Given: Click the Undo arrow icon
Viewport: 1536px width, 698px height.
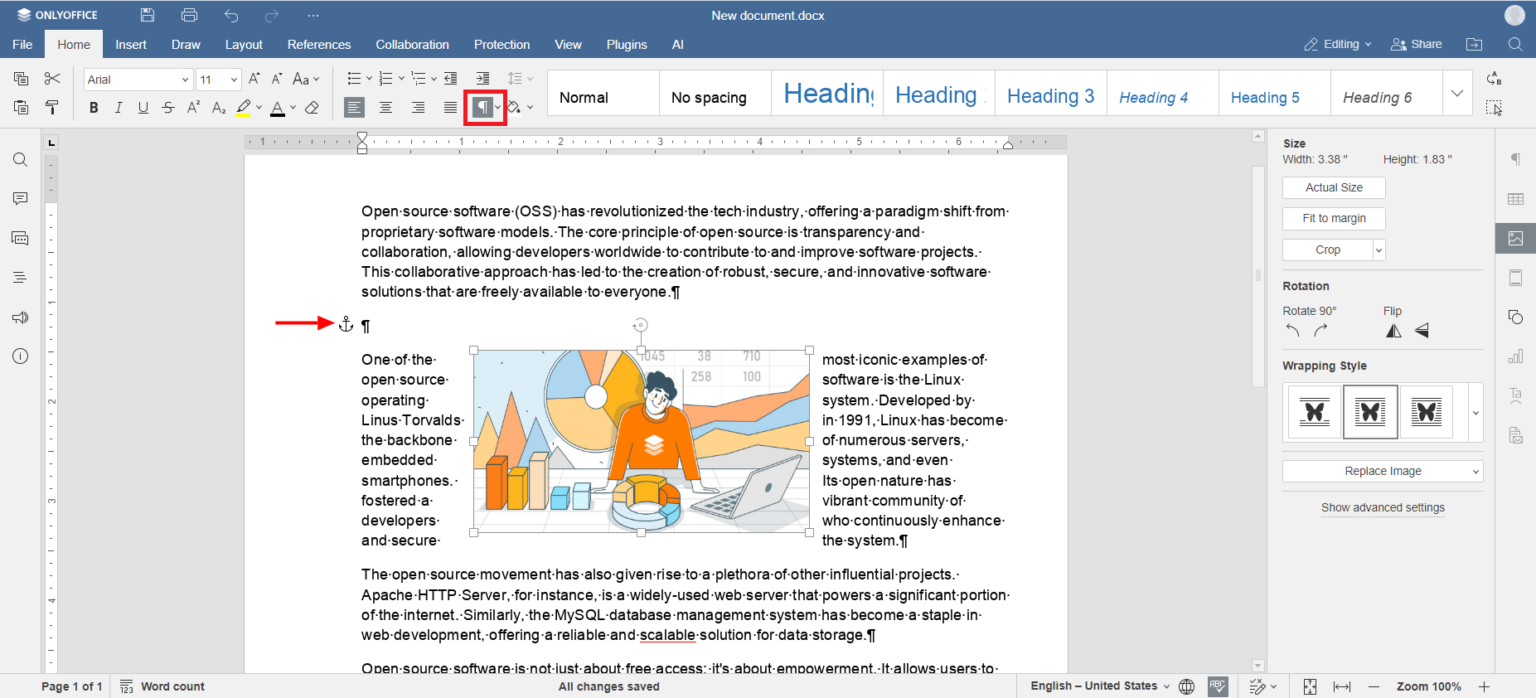Looking at the screenshot, I should click(232, 15).
